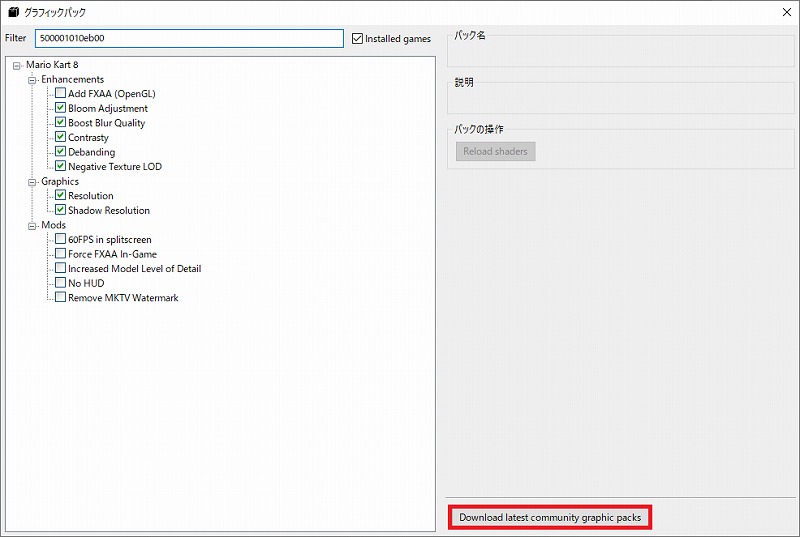Screen dimensions: 800x537
Task: Select the Bloom Adjustment text row
Action: point(108,109)
